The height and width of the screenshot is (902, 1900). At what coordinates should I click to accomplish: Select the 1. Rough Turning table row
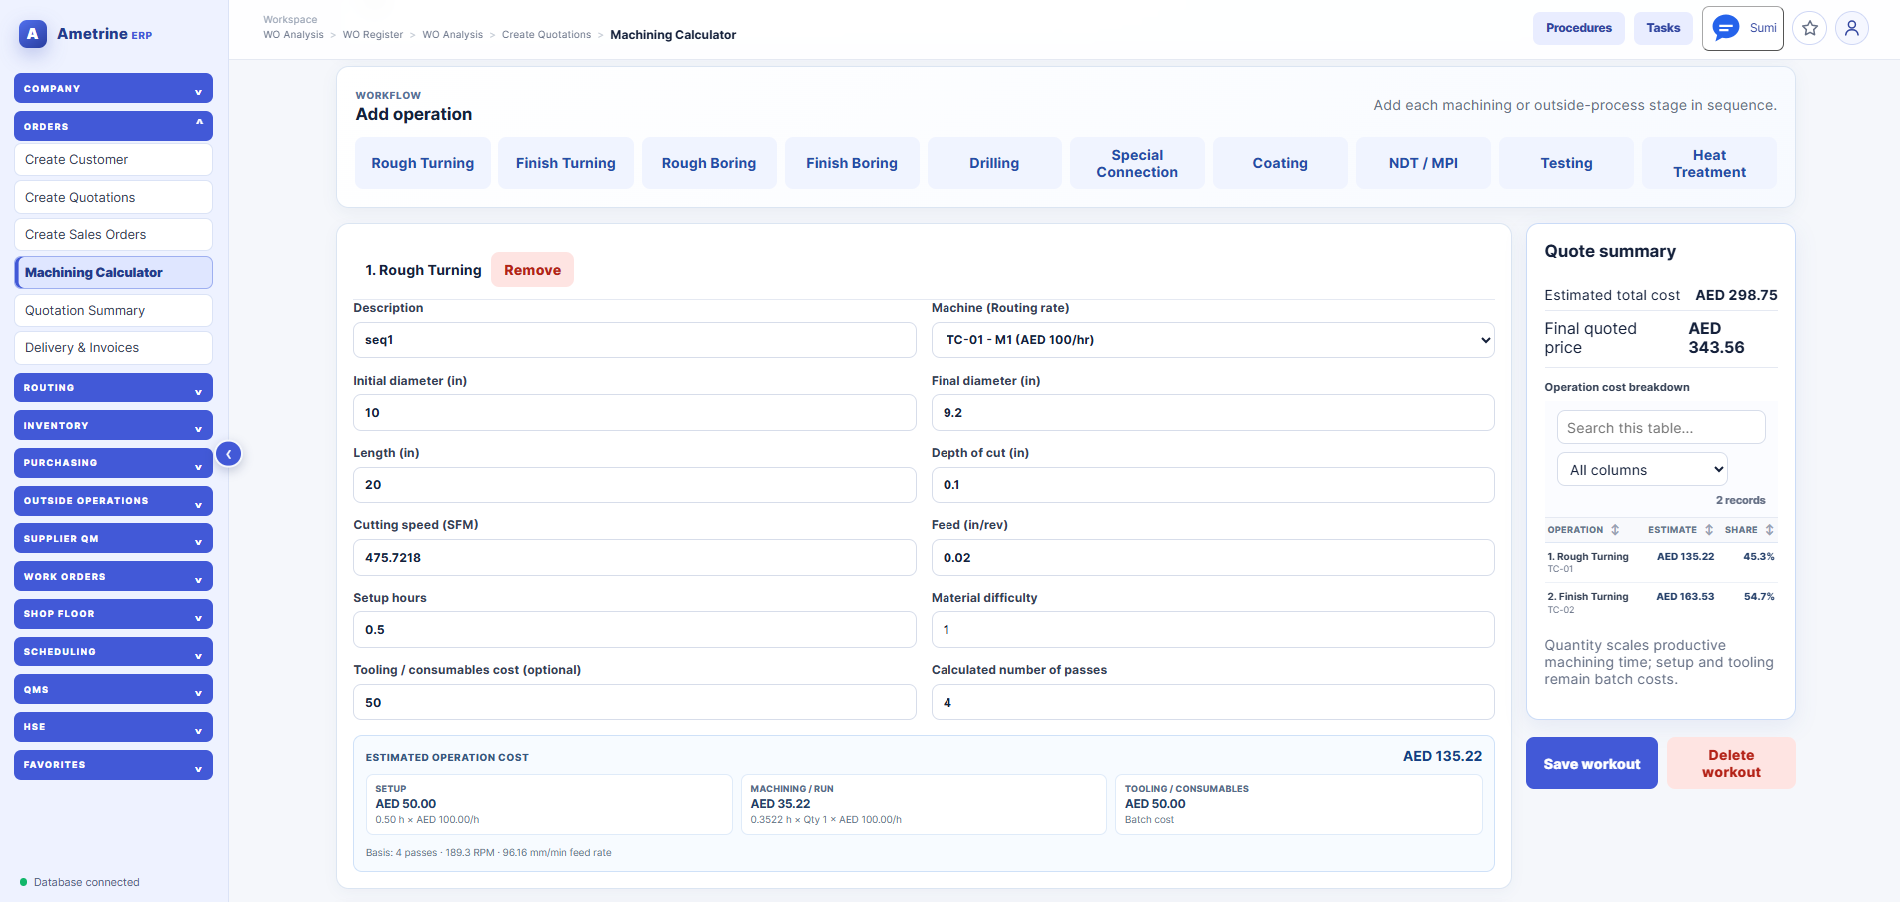(1661, 562)
